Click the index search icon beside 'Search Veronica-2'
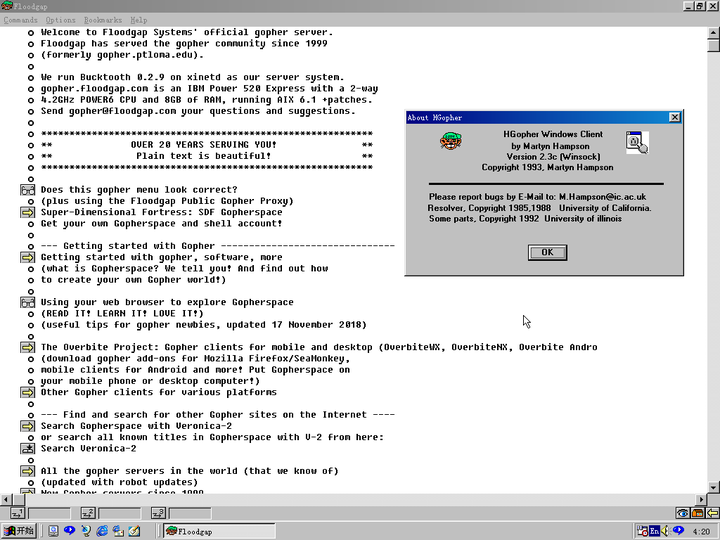Viewport: 720px width, 540px height. click(x=28, y=448)
